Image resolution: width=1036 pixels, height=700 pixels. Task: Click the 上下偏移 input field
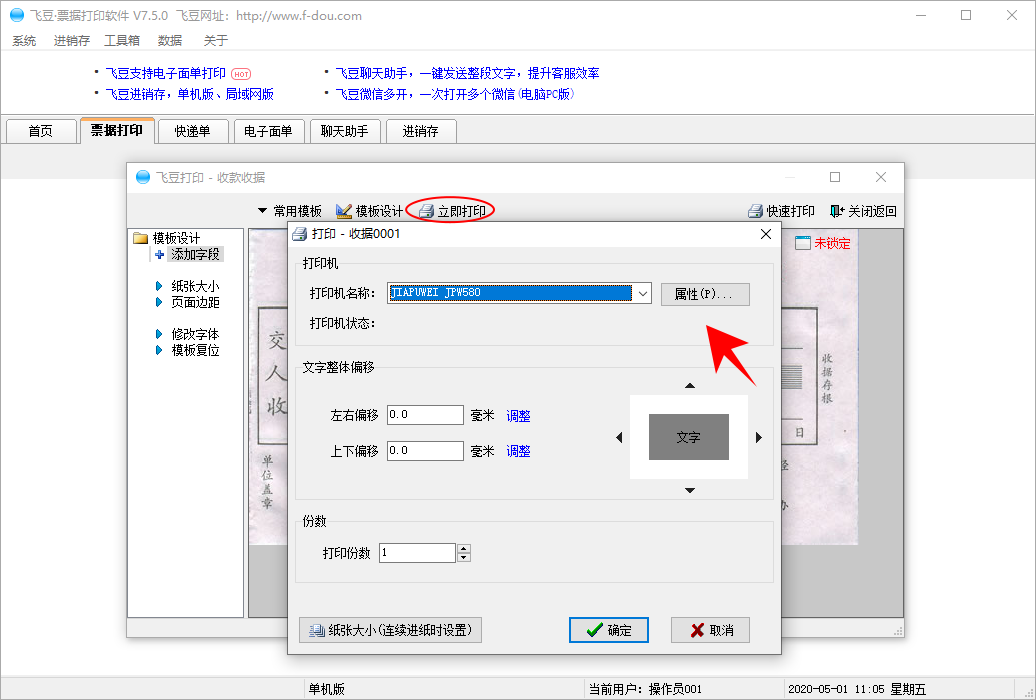pyautogui.click(x=425, y=451)
